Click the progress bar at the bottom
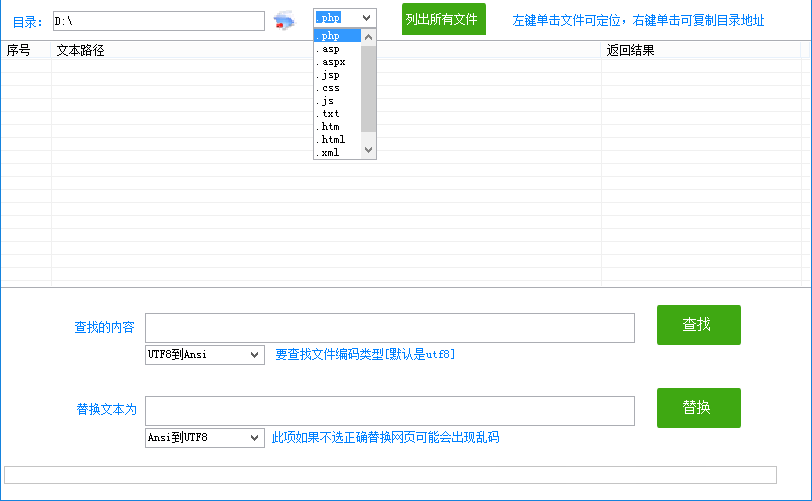 pos(390,475)
